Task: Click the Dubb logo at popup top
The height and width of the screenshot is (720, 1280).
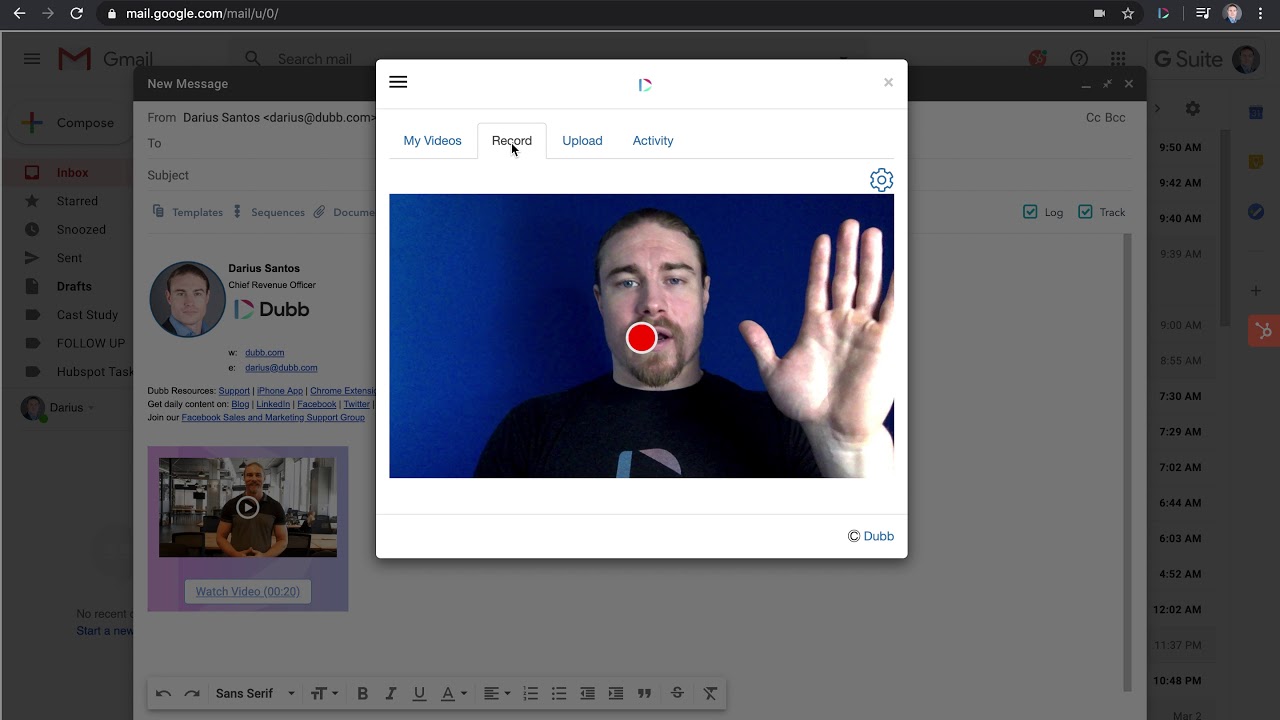Action: (x=645, y=85)
